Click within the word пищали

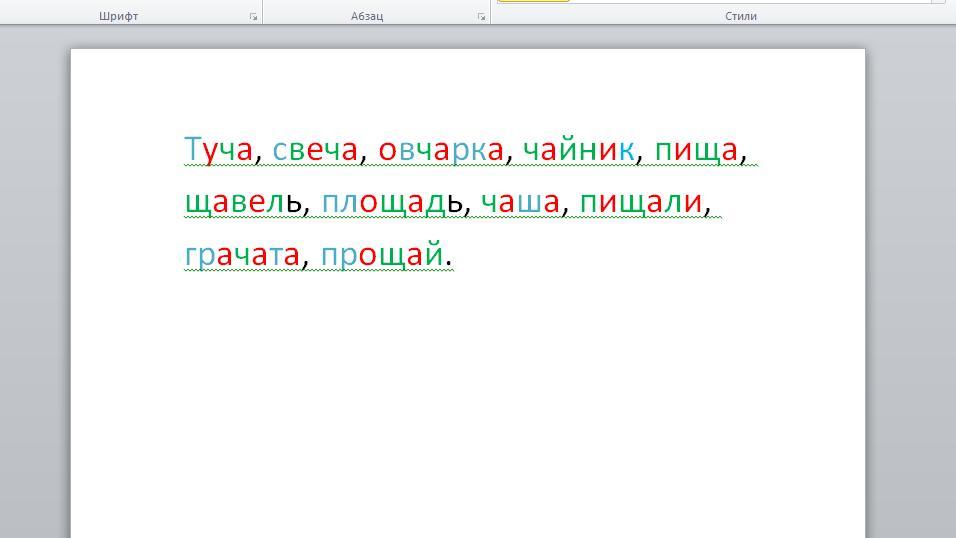[641, 203]
